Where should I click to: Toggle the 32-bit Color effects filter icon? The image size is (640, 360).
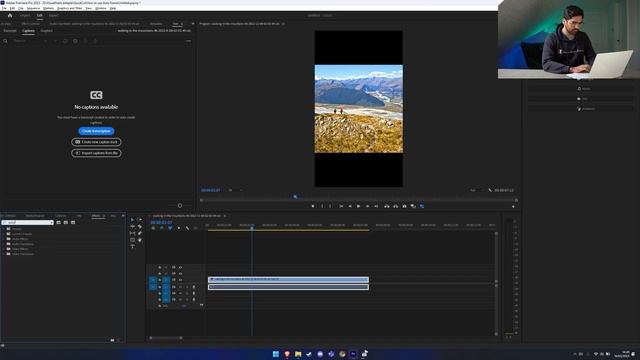(x=66, y=222)
